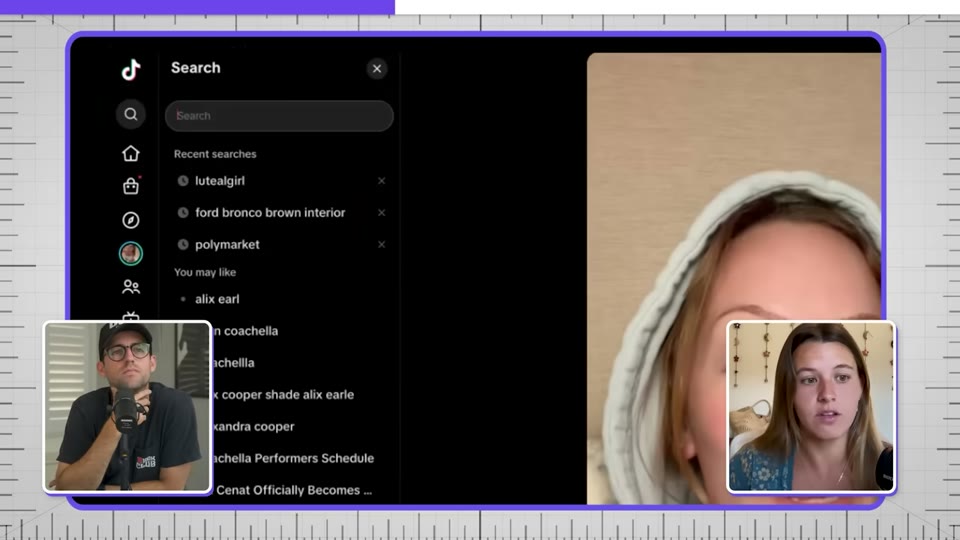960x540 pixels.
Task: Open the Shop bag icon
Action: (x=130, y=186)
